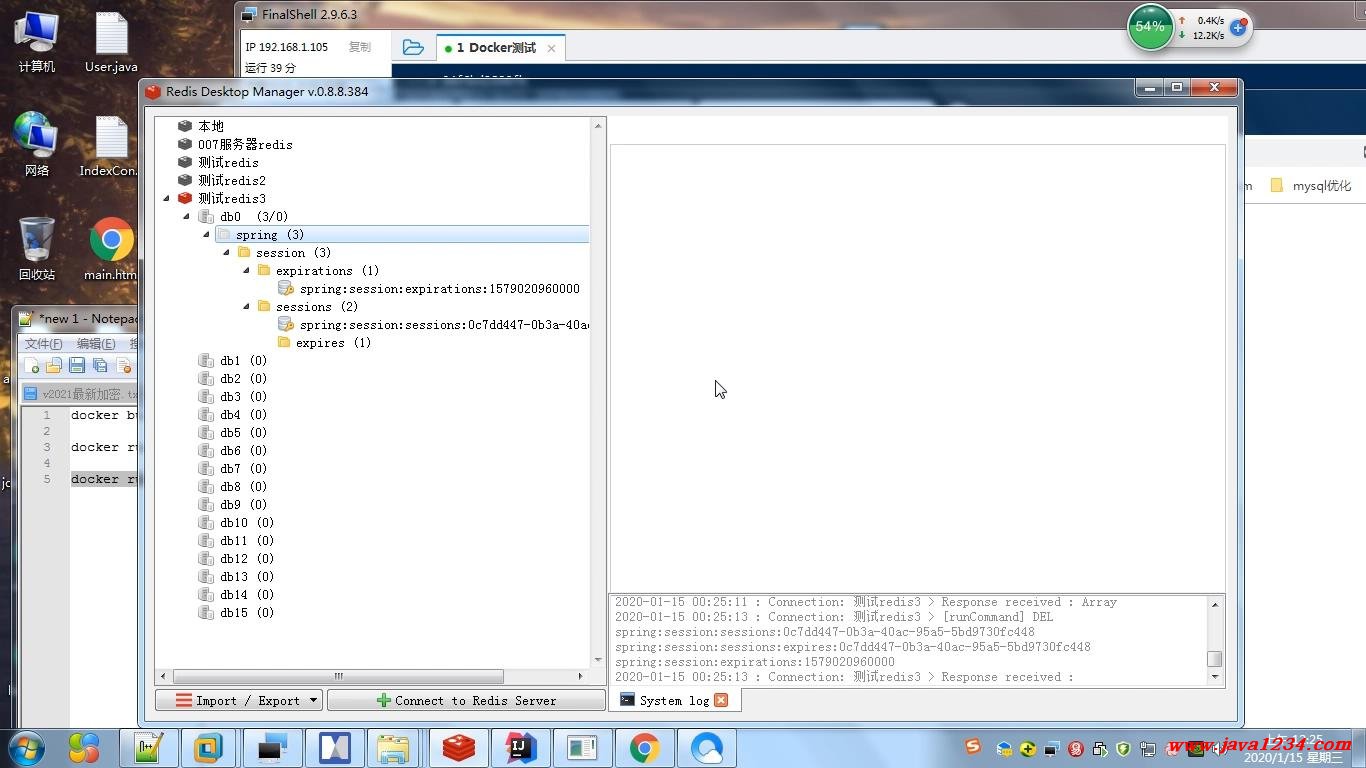
Task: Click the db0 database icon
Action: (206, 216)
